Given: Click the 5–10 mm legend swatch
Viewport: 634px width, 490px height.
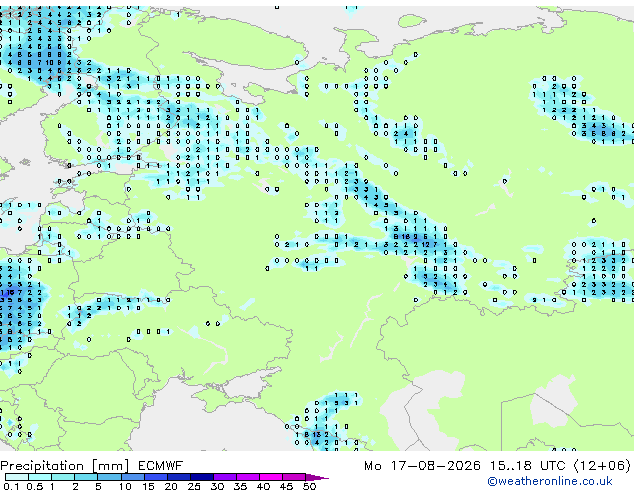Looking at the screenshot, I should (109, 477).
